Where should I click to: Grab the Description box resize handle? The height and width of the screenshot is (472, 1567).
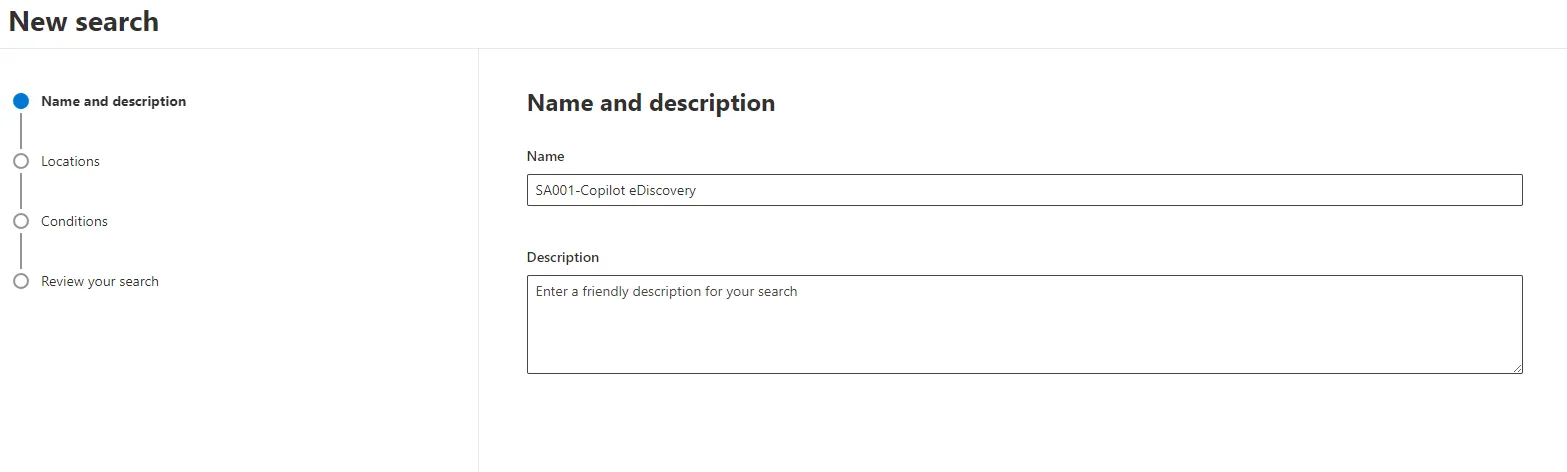[x=1517, y=368]
